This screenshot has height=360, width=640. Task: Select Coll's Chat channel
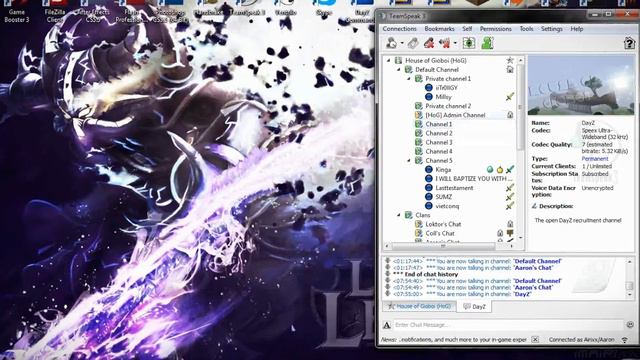coord(440,233)
